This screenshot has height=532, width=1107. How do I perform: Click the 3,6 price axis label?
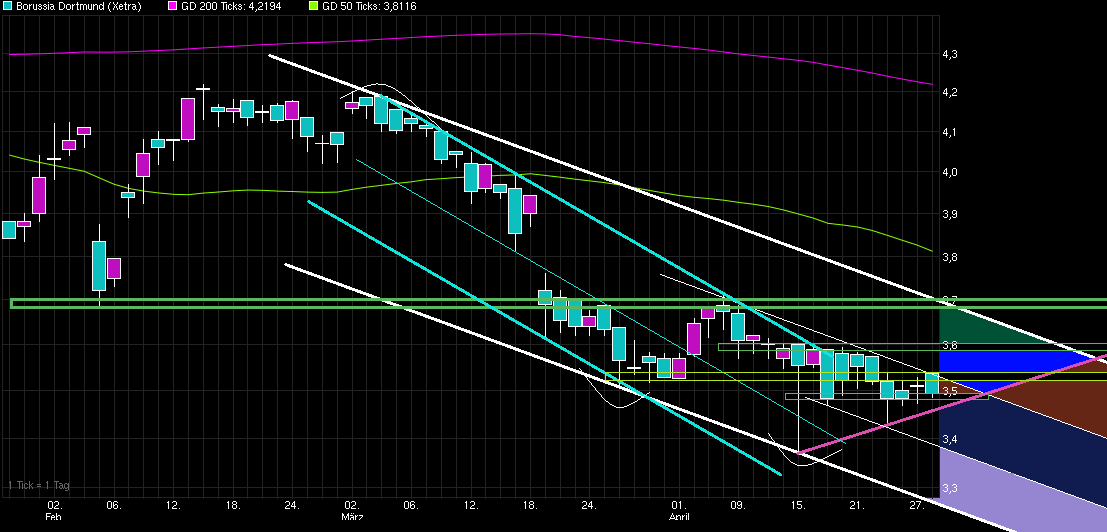(x=950, y=345)
